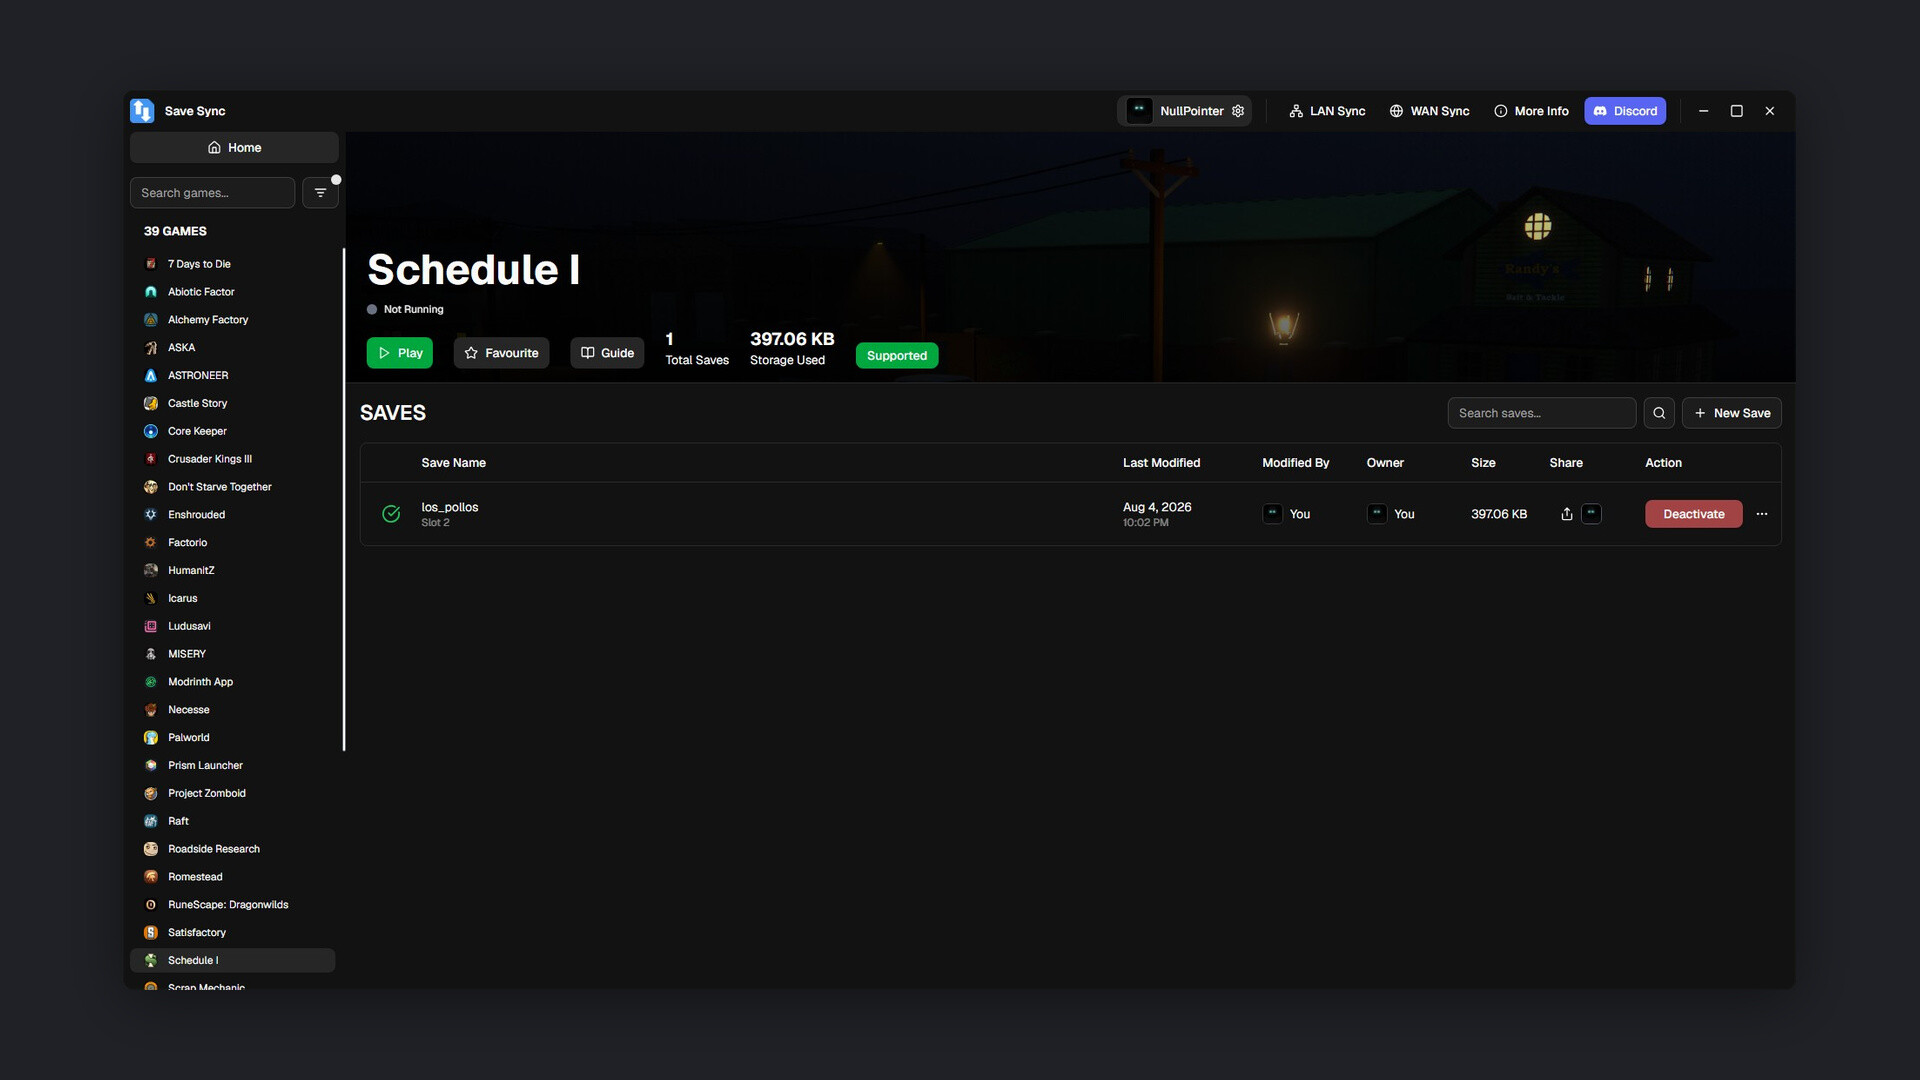Minimize the Save Sync window
This screenshot has height=1080, width=1920.
point(1703,111)
